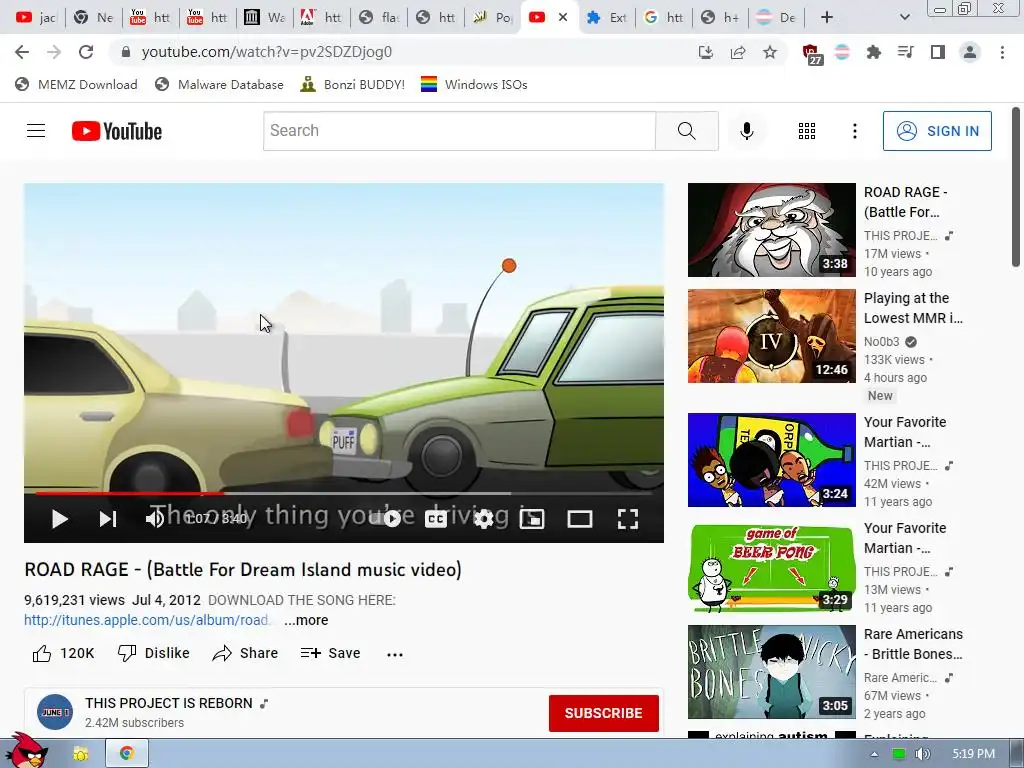The height and width of the screenshot is (768, 1024).
Task: Go back in browser history
Action: 22,52
